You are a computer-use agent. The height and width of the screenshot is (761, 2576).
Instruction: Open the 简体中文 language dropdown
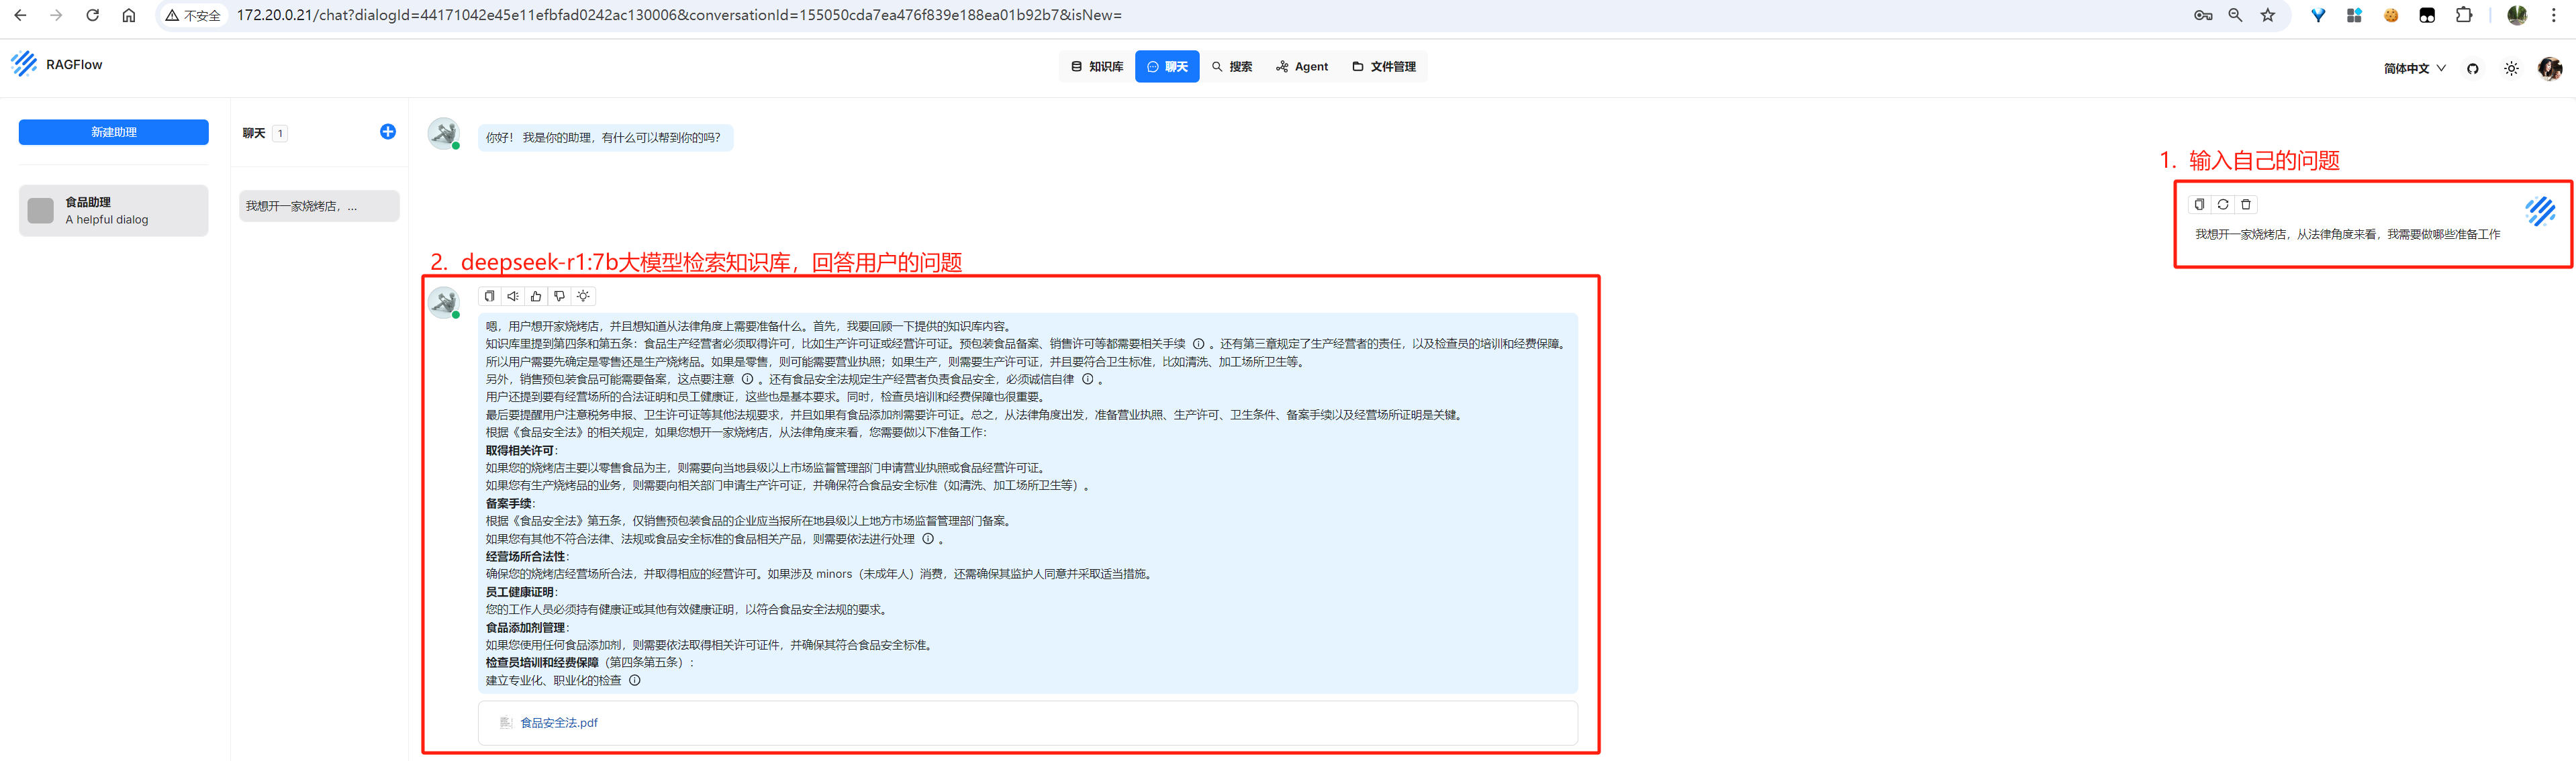(2414, 68)
